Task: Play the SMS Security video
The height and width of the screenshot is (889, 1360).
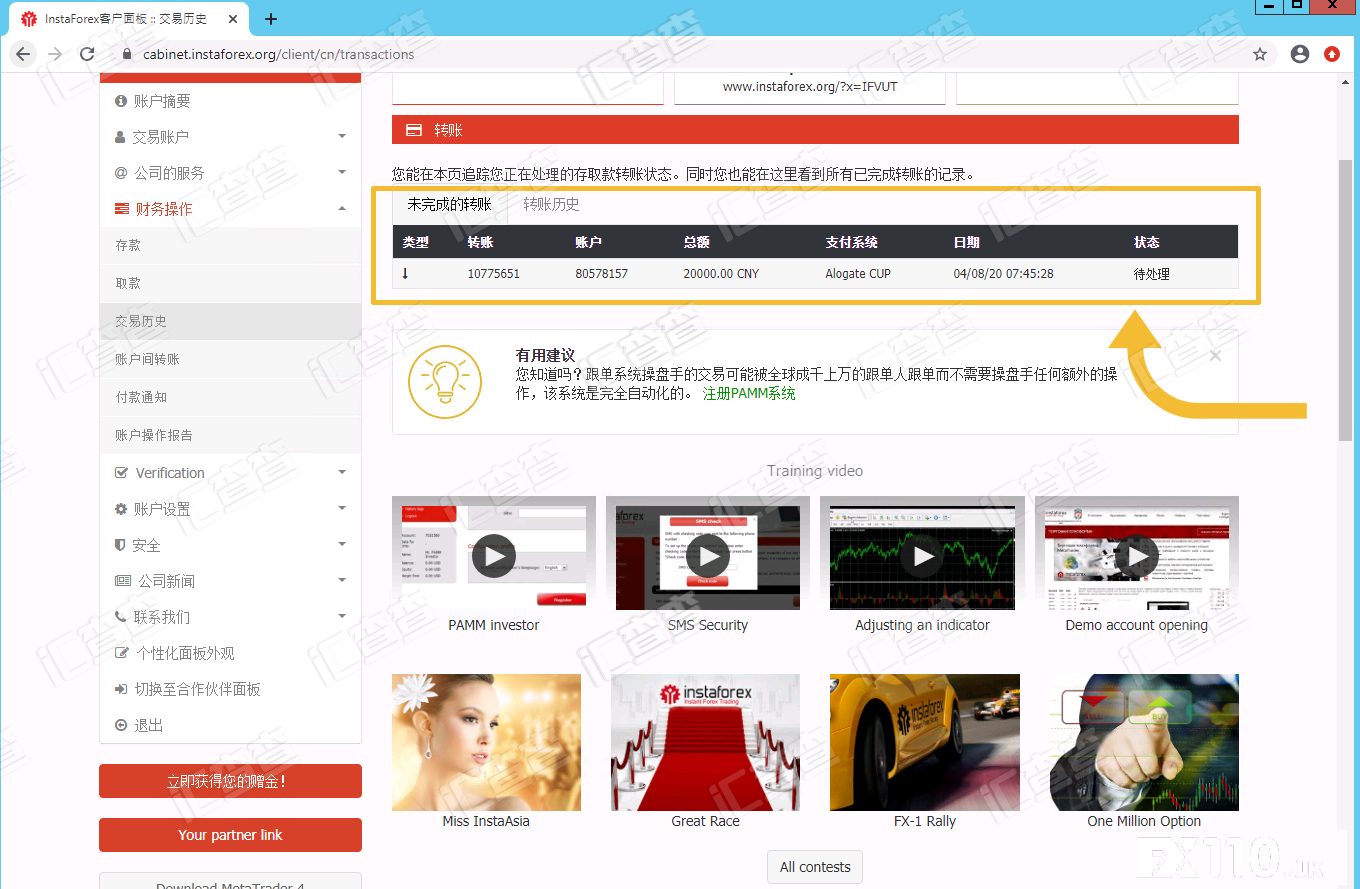Action: 708,554
